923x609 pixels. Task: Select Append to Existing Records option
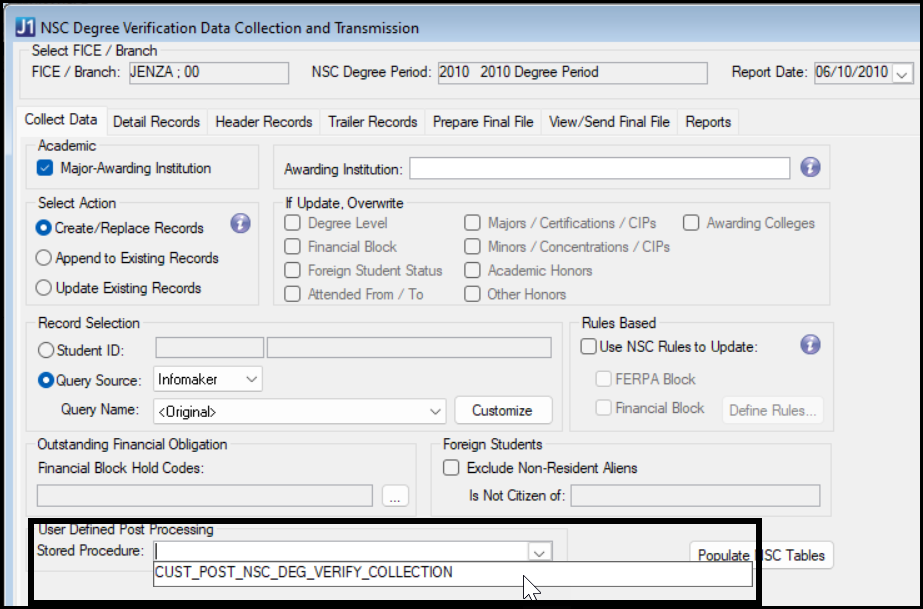pyautogui.click(x=44, y=258)
